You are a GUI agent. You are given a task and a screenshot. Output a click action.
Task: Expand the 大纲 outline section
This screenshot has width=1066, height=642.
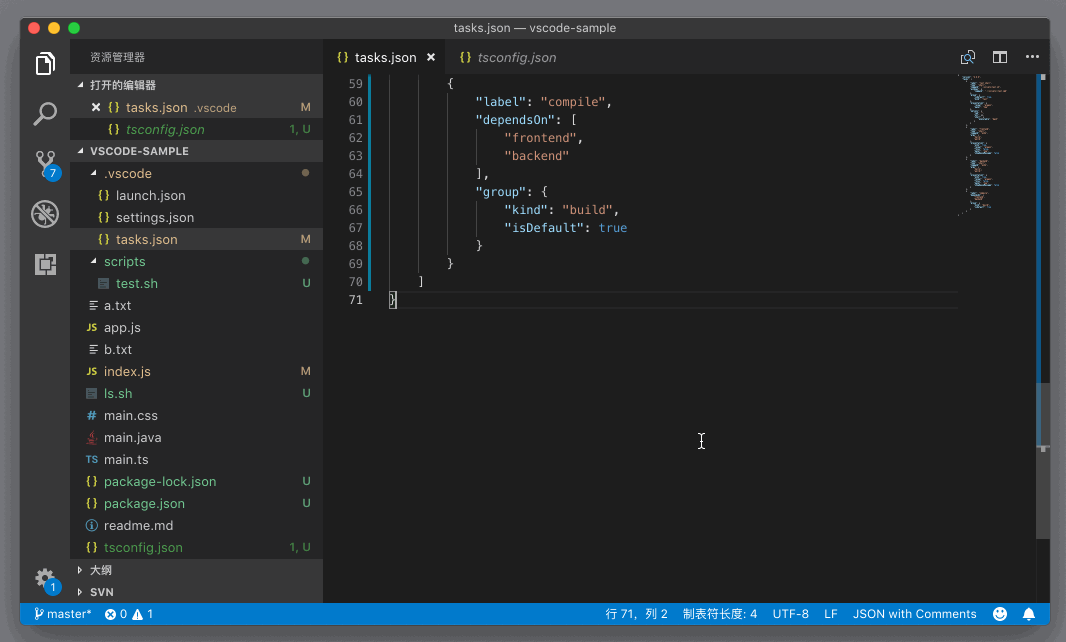[100, 570]
